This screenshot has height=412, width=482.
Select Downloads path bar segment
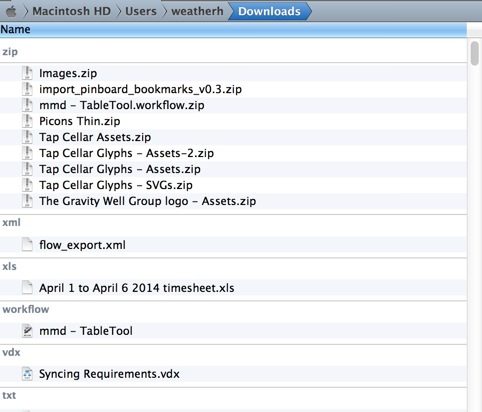coord(269,11)
